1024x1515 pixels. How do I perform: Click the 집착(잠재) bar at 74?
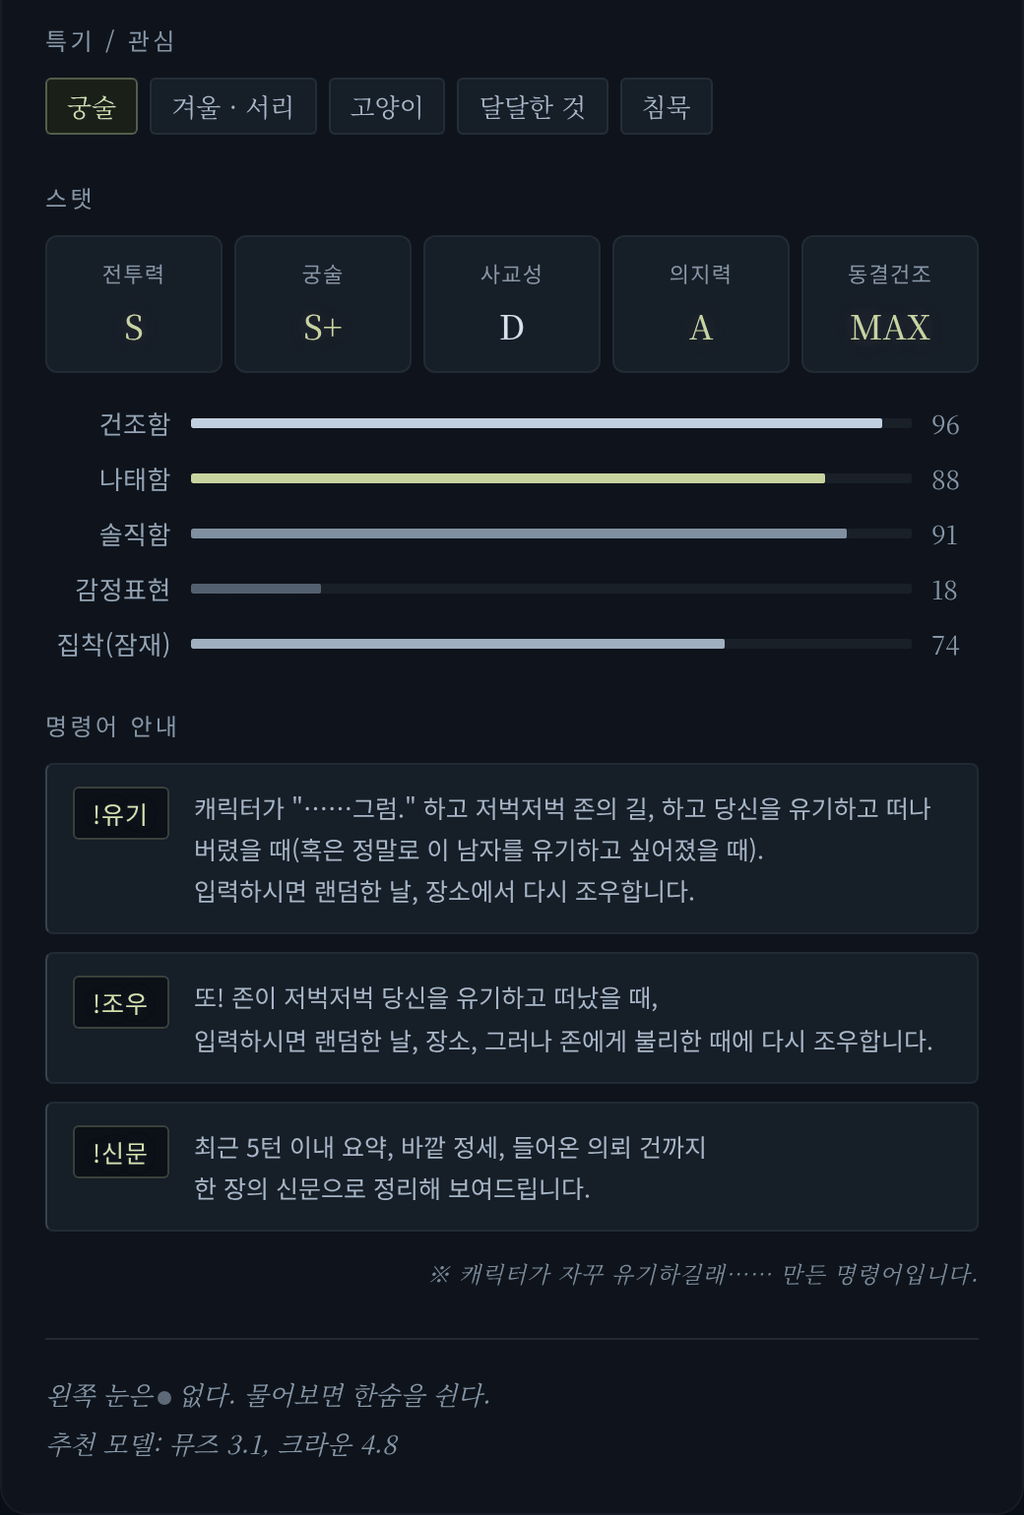tap(551, 643)
